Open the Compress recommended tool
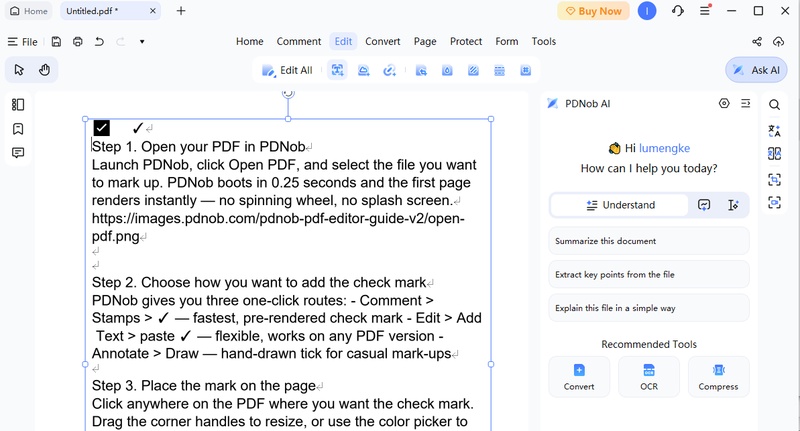 tap(718, 377)
